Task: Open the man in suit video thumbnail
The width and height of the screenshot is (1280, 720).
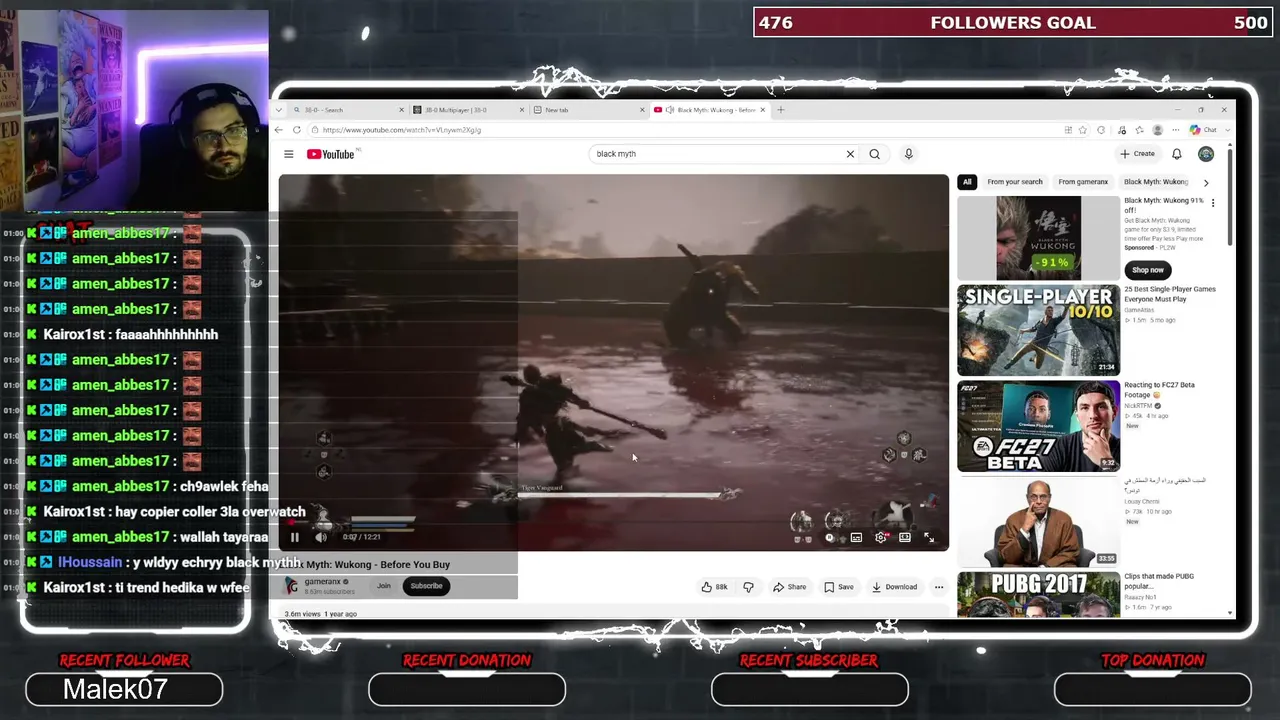Action: [1039, 522]
